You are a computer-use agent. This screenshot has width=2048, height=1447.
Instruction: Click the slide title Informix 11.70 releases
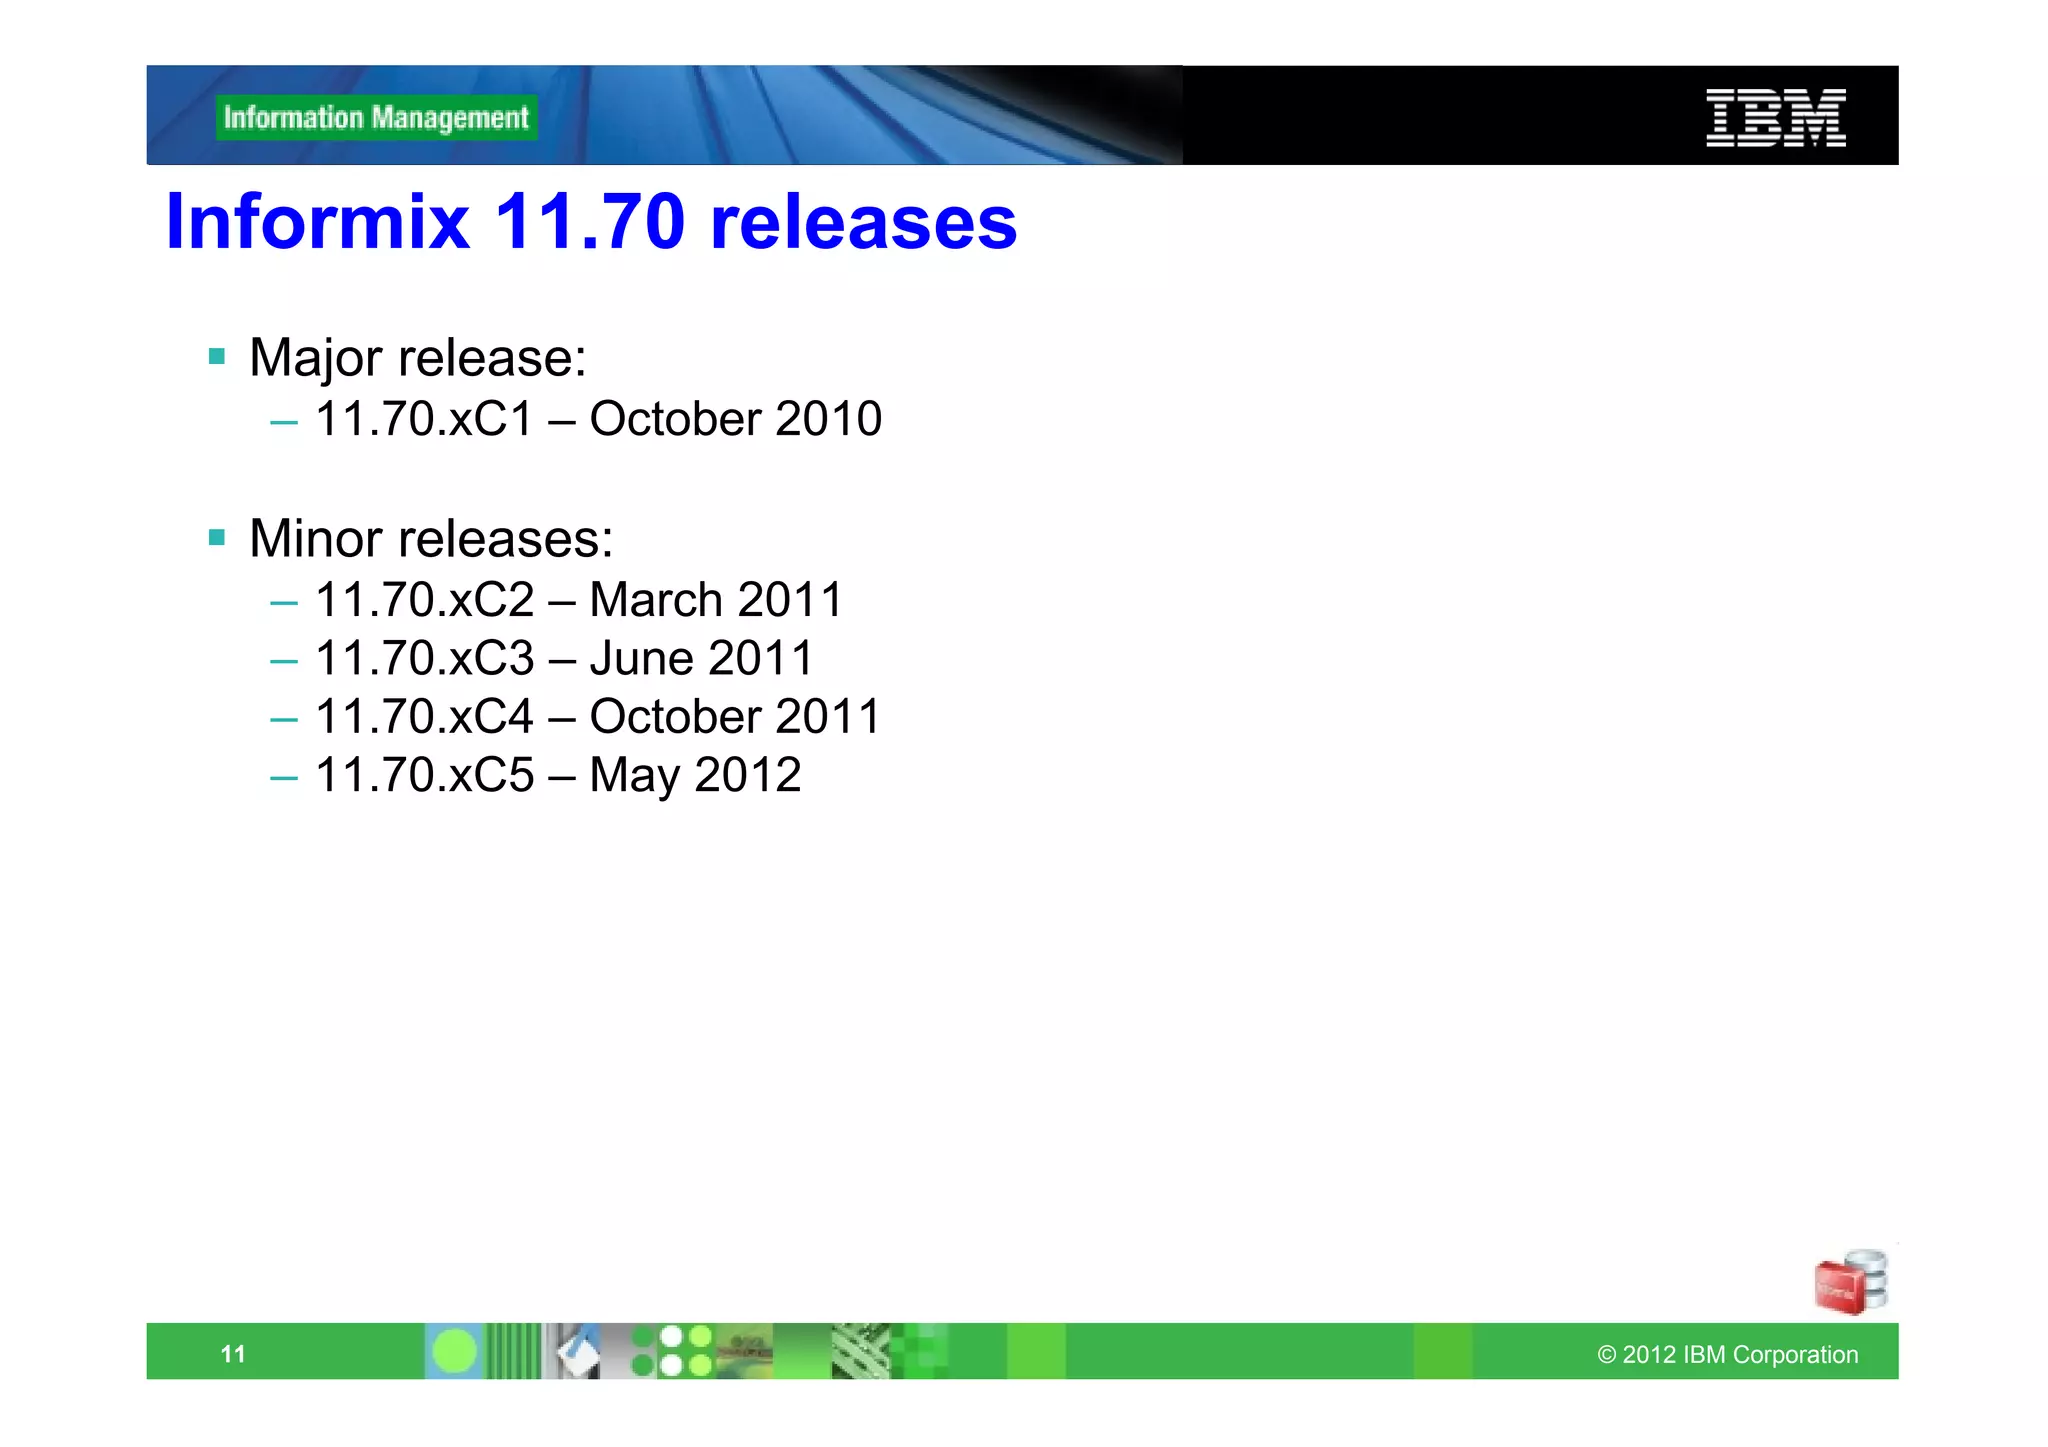[591, 221]
